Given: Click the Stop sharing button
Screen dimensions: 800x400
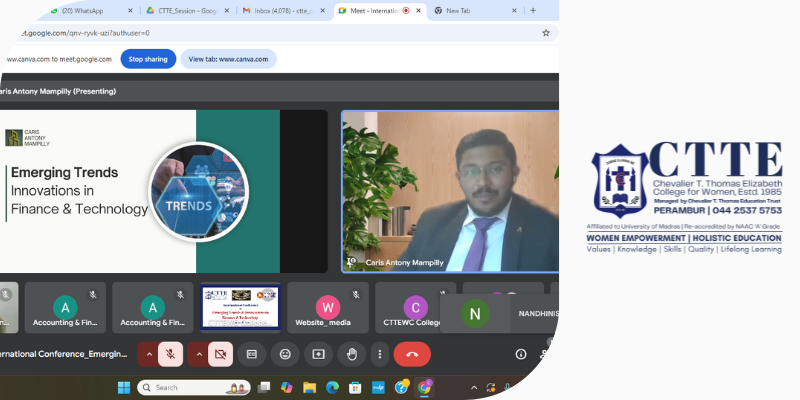Looking at the screenshot, I should pos(148,59).
